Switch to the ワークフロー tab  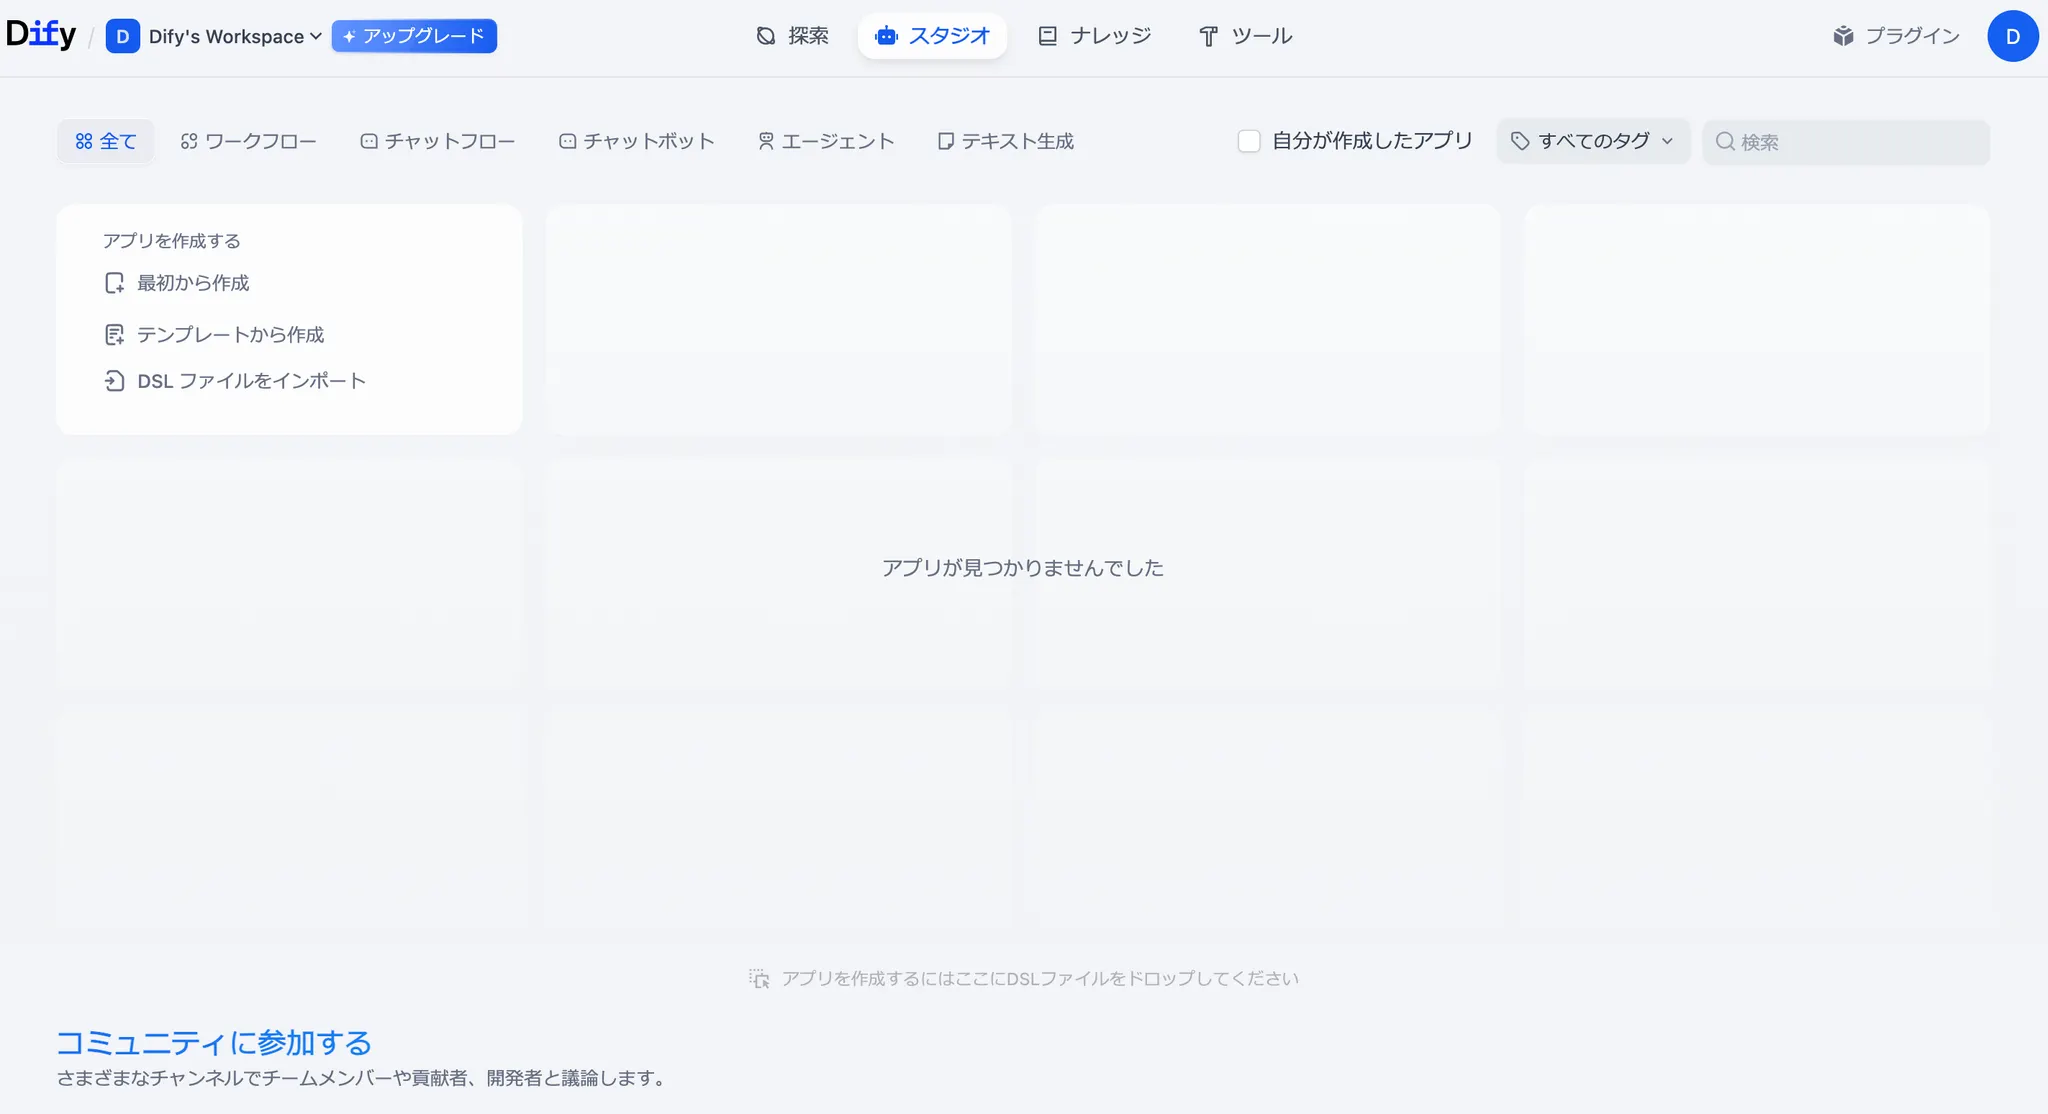click(248, 141)
